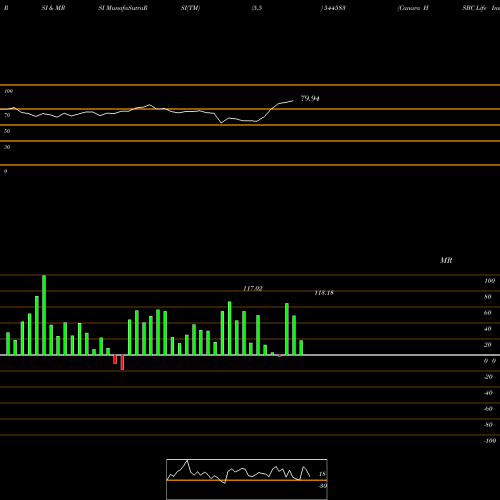
Task: Click the RSI axis label 30
Action: [x=7, y=147]
